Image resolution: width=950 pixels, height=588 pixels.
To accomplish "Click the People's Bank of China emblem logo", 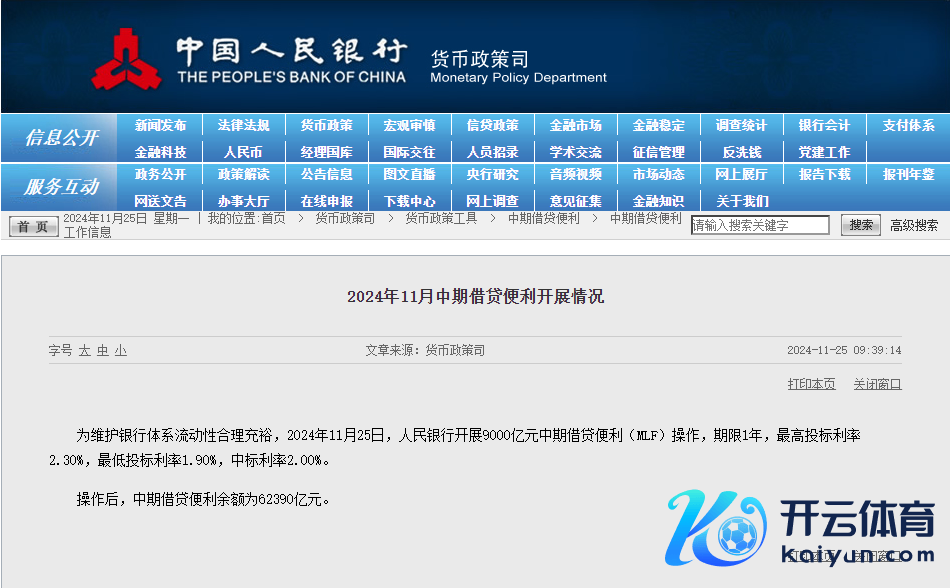I will point(126,60).
